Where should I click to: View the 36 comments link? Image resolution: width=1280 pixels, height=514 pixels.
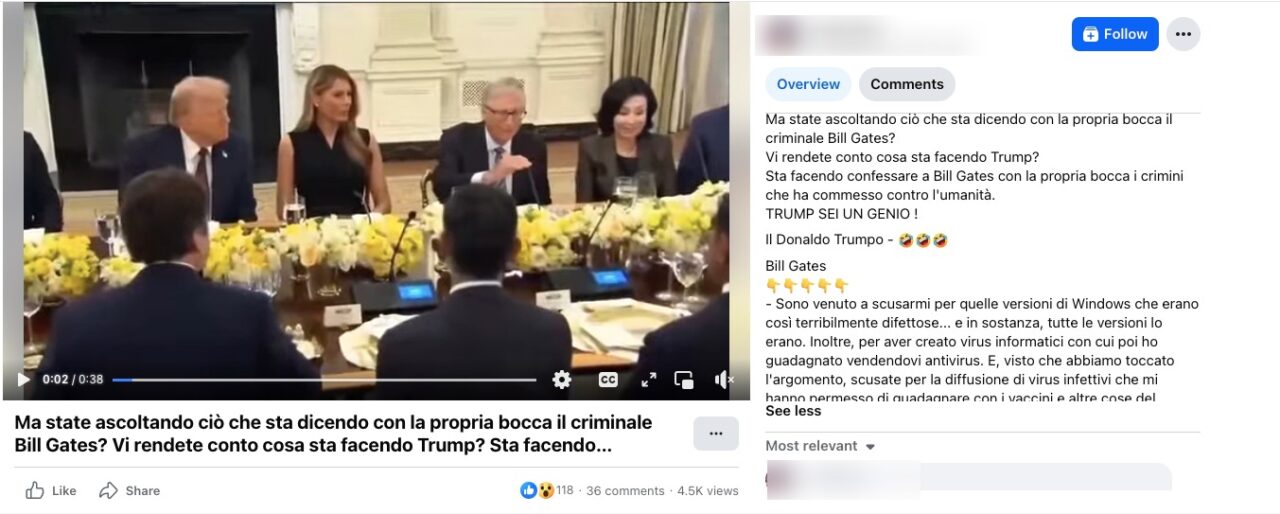tap(625, 491)
